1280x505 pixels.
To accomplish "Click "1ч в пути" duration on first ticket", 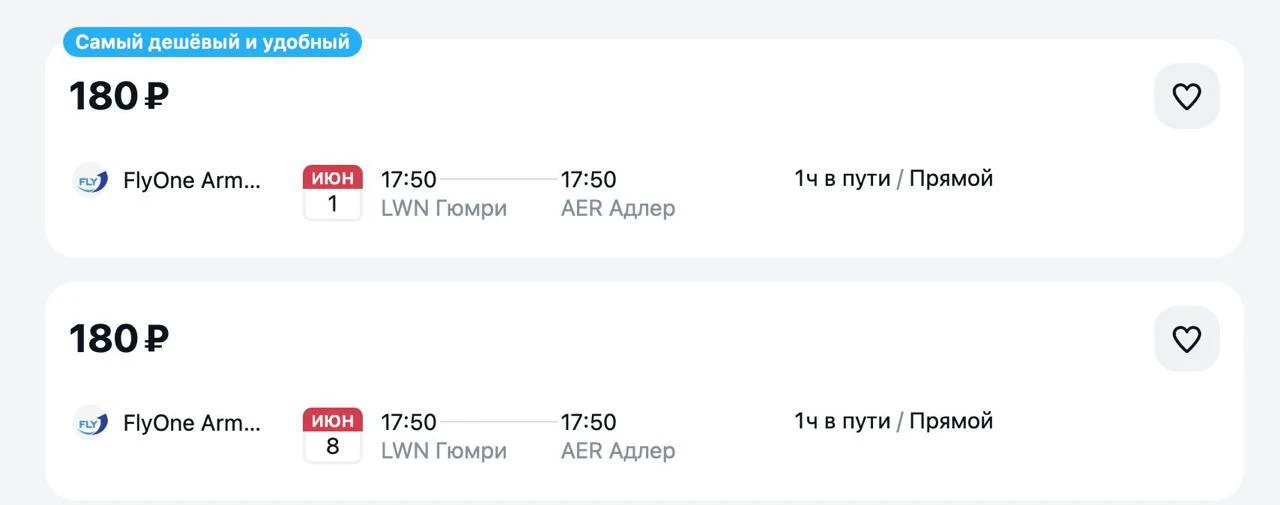I will (x=842, y=179).
